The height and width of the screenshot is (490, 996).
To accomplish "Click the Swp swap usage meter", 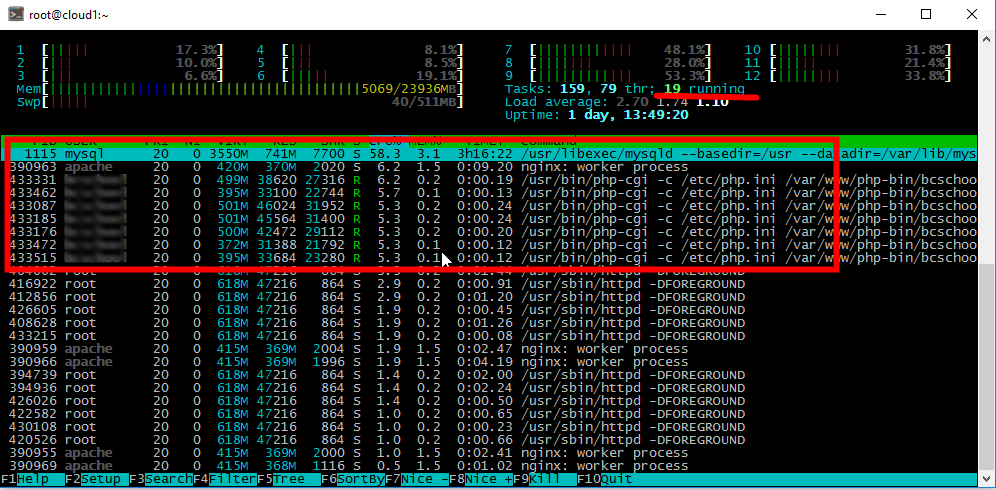I will 240,102.
